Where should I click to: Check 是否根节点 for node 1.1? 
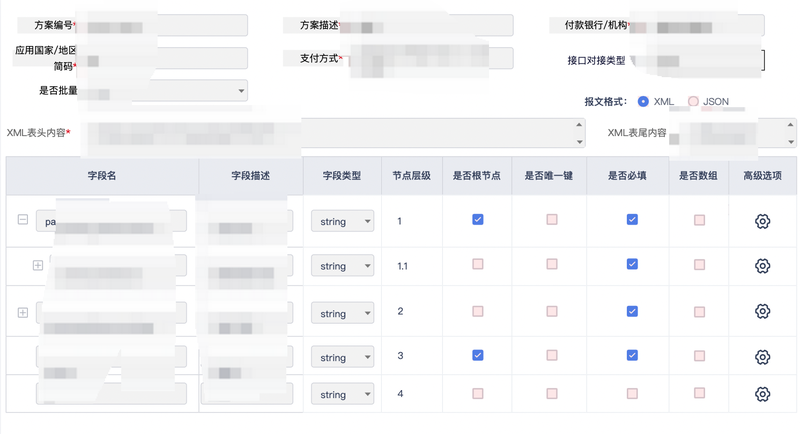click(x=478, y=264)
